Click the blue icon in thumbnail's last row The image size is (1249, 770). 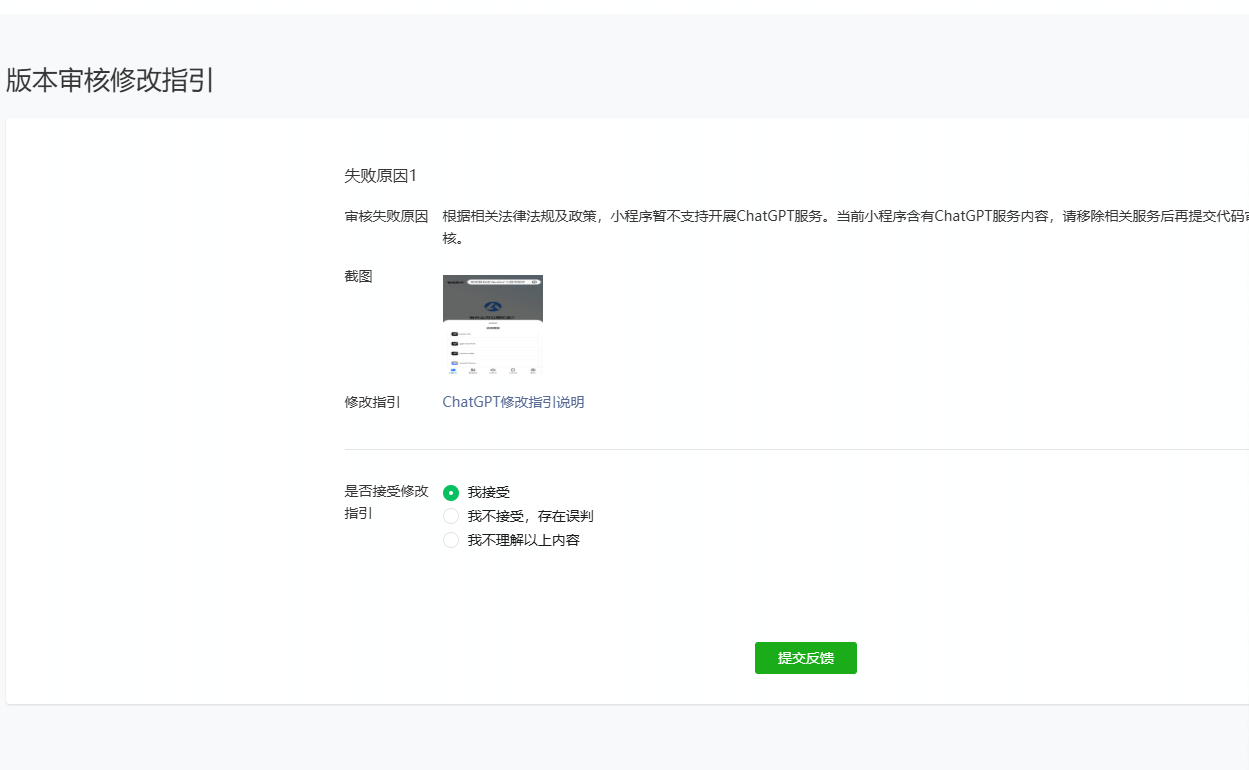pos(454,362)
